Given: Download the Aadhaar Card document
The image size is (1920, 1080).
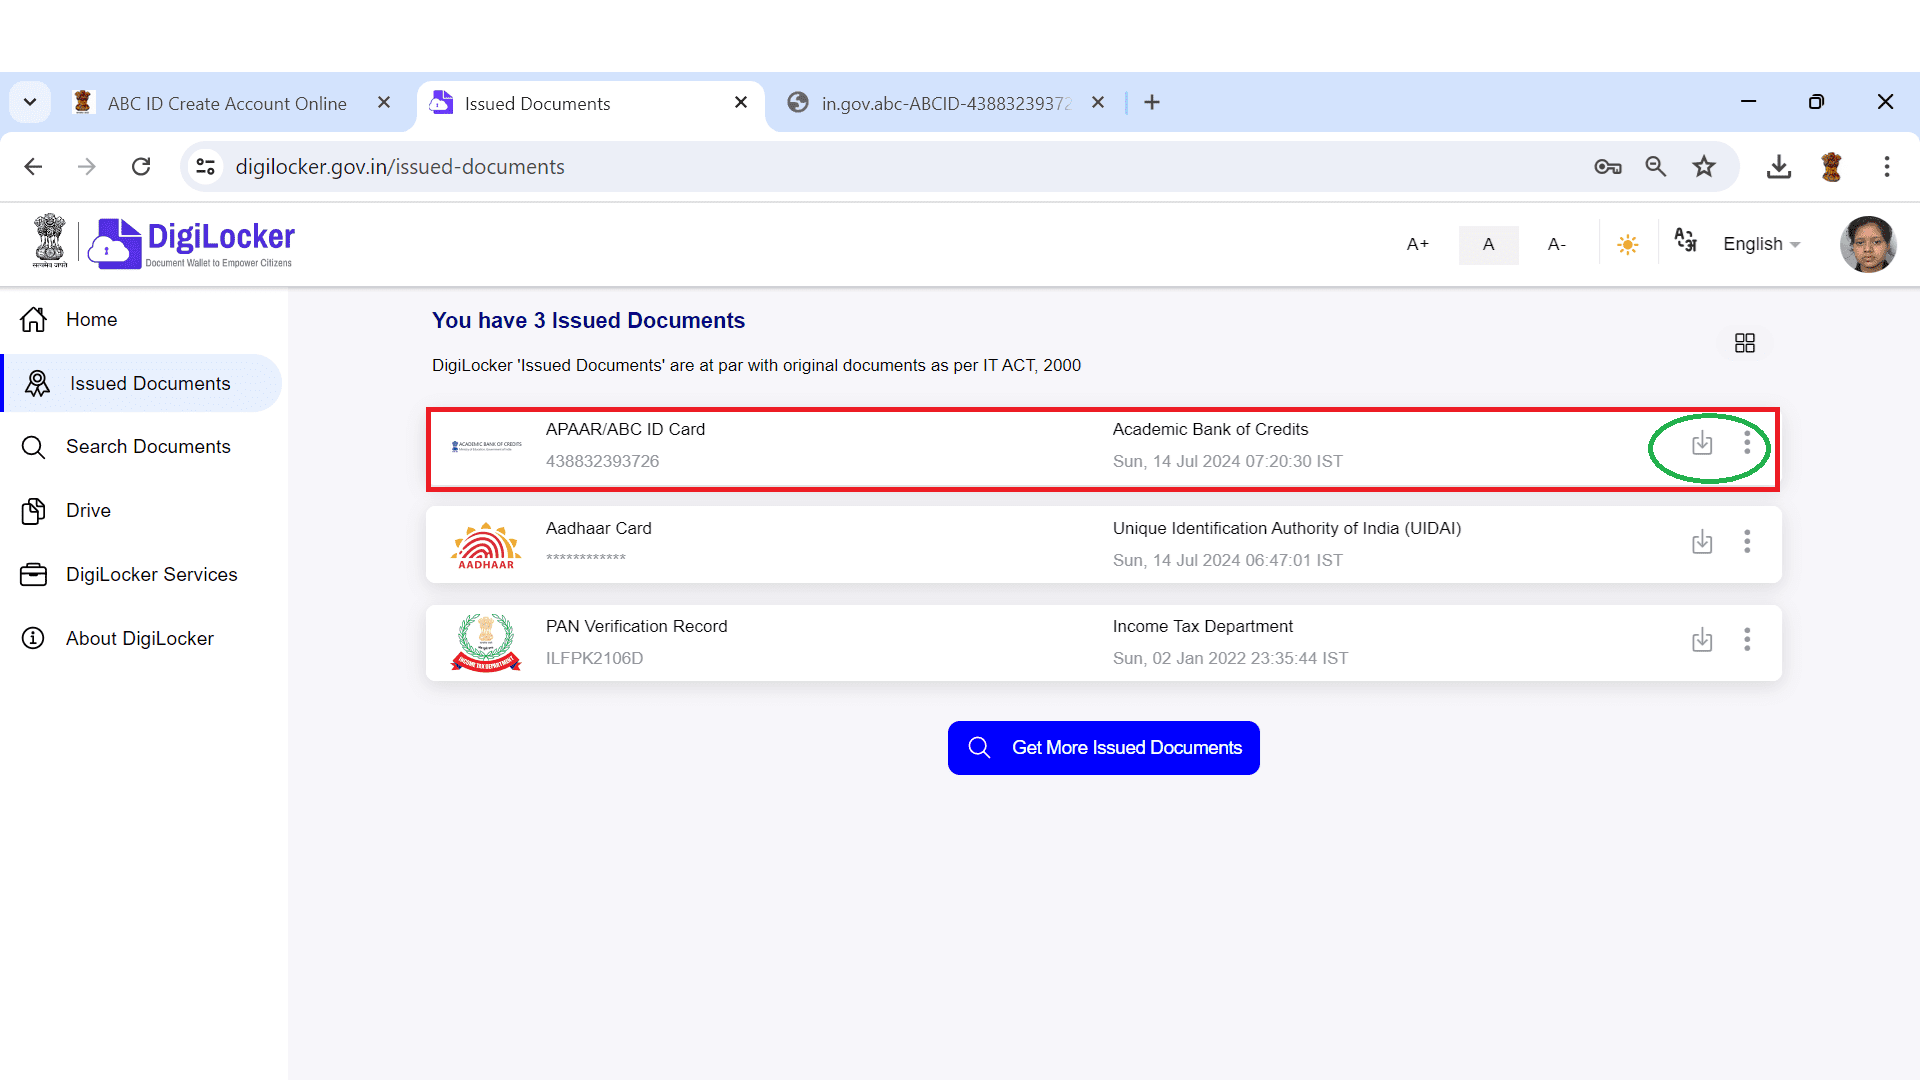Looking at the screenshot, I should point(1702,542).
